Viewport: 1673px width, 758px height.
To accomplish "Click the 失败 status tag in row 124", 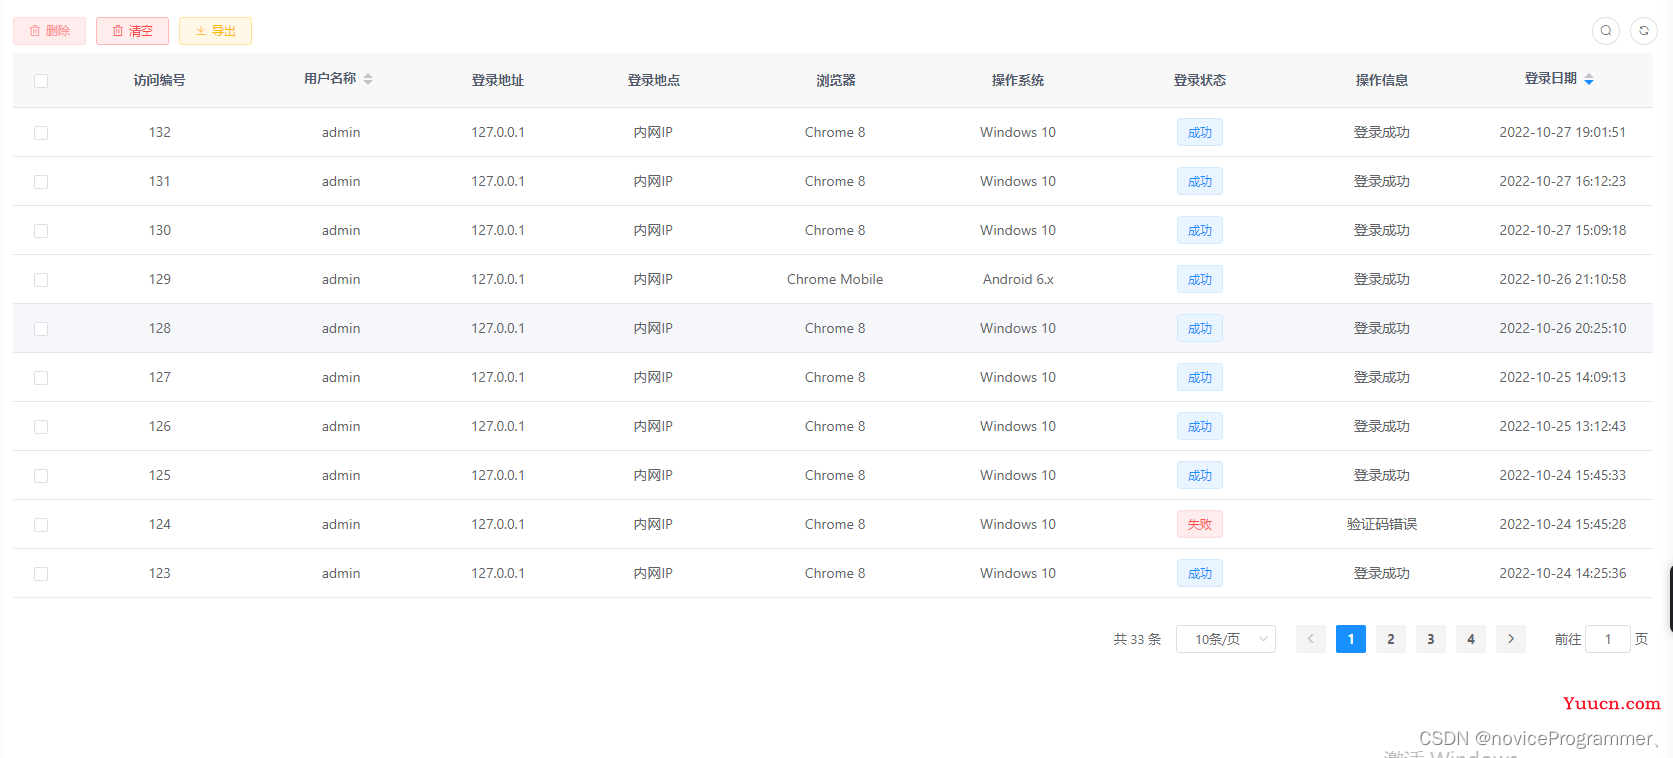I will [1200, 524].
